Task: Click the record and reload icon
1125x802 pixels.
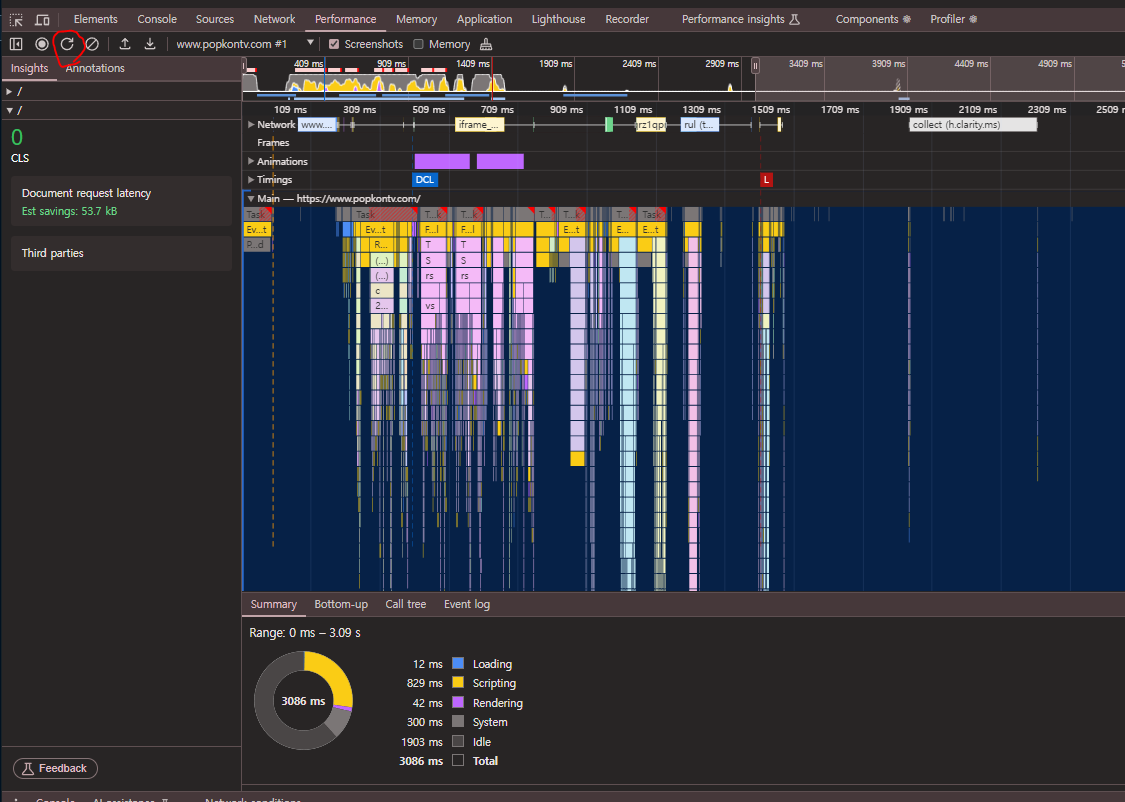Action: click(67, 44)
